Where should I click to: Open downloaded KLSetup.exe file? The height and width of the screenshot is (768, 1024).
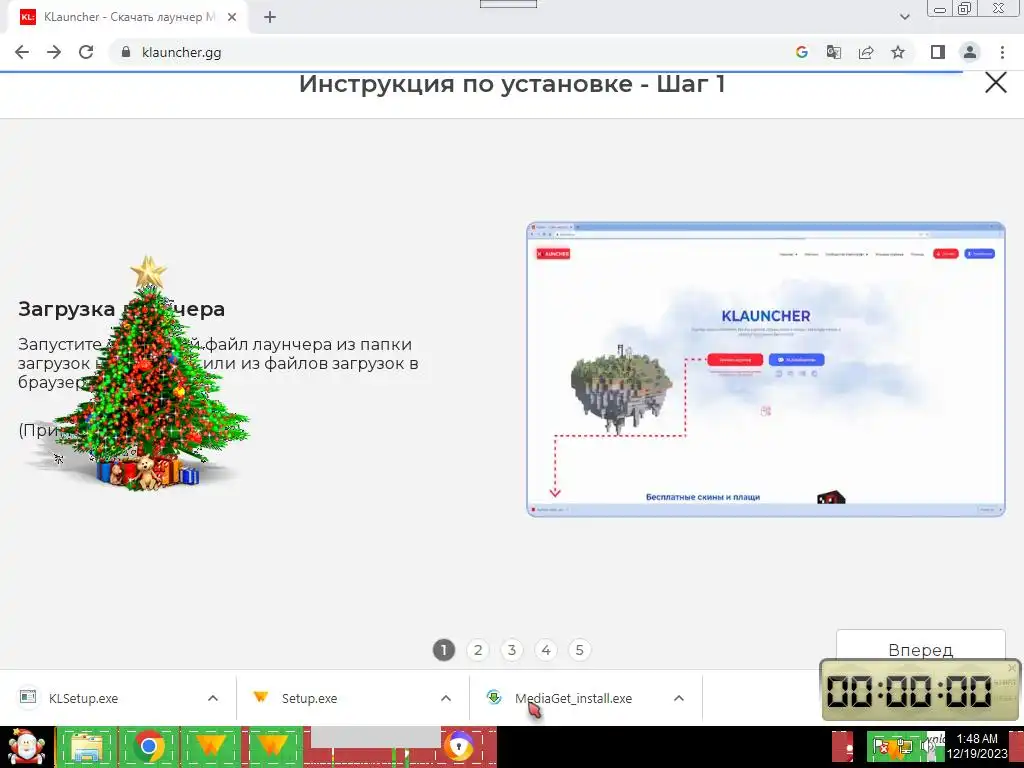coord(83,698)
